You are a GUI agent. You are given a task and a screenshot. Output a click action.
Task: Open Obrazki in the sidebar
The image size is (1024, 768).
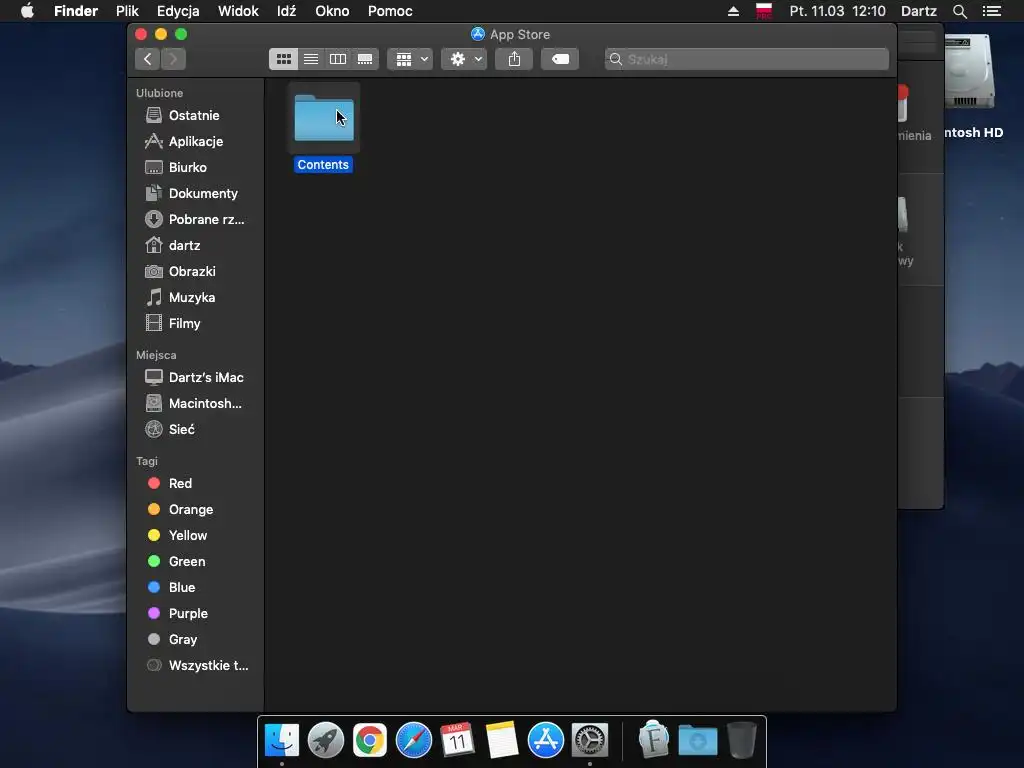point(192,272)
